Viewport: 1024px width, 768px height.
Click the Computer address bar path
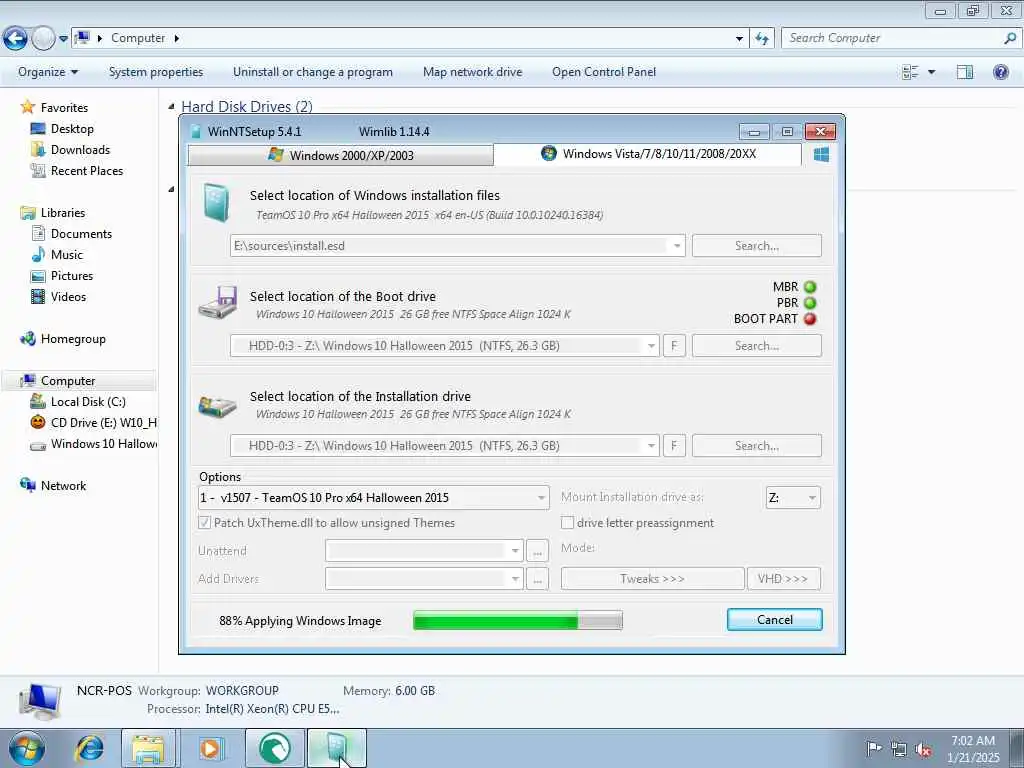click(138, 38)
